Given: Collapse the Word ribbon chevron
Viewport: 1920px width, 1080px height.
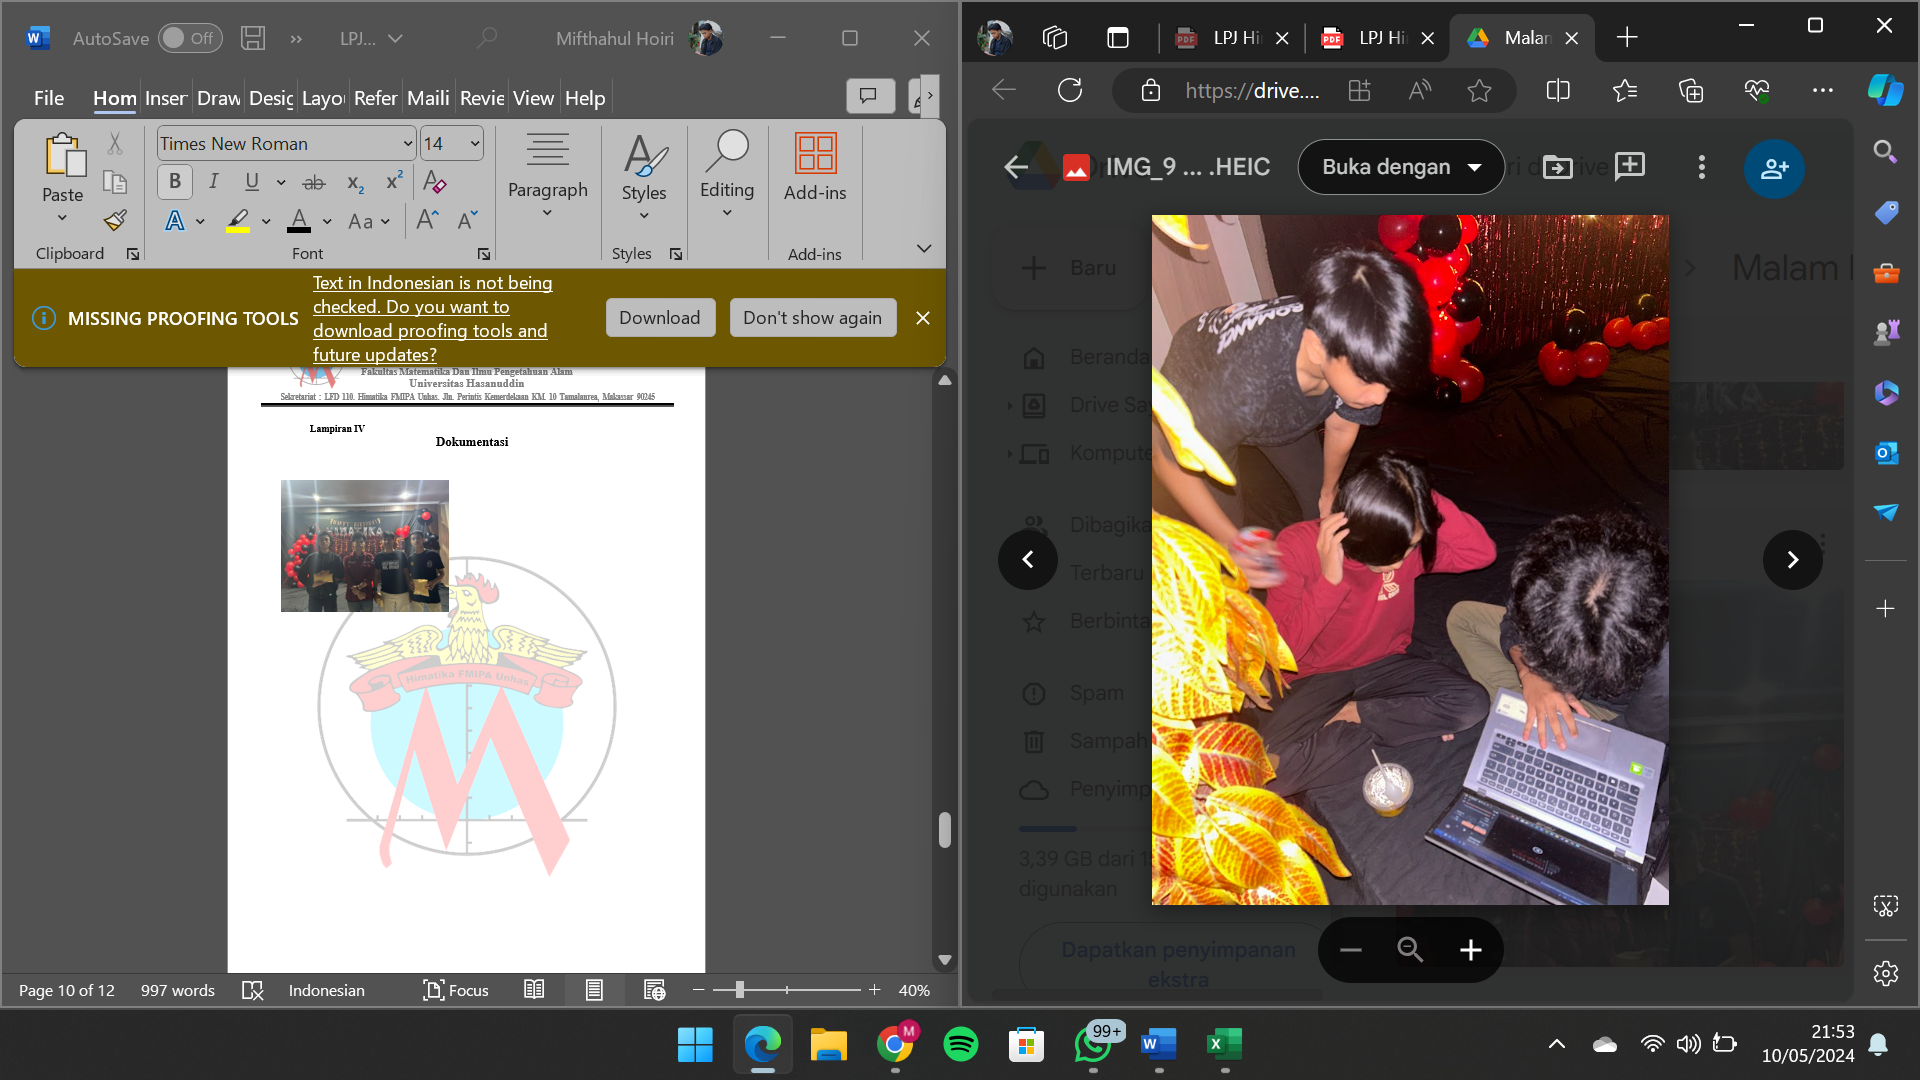Looking at the screenshot, I should tap(924, 248).
